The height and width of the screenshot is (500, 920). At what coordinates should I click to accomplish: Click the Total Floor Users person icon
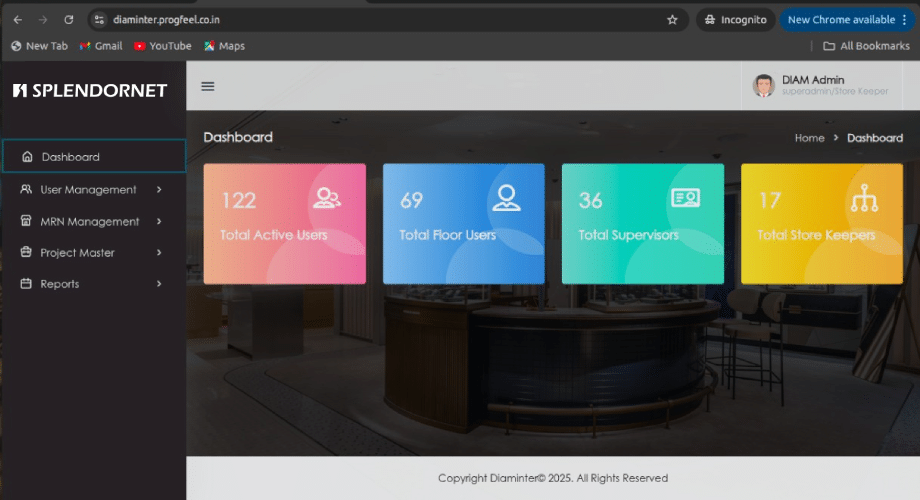coord(506,198)
